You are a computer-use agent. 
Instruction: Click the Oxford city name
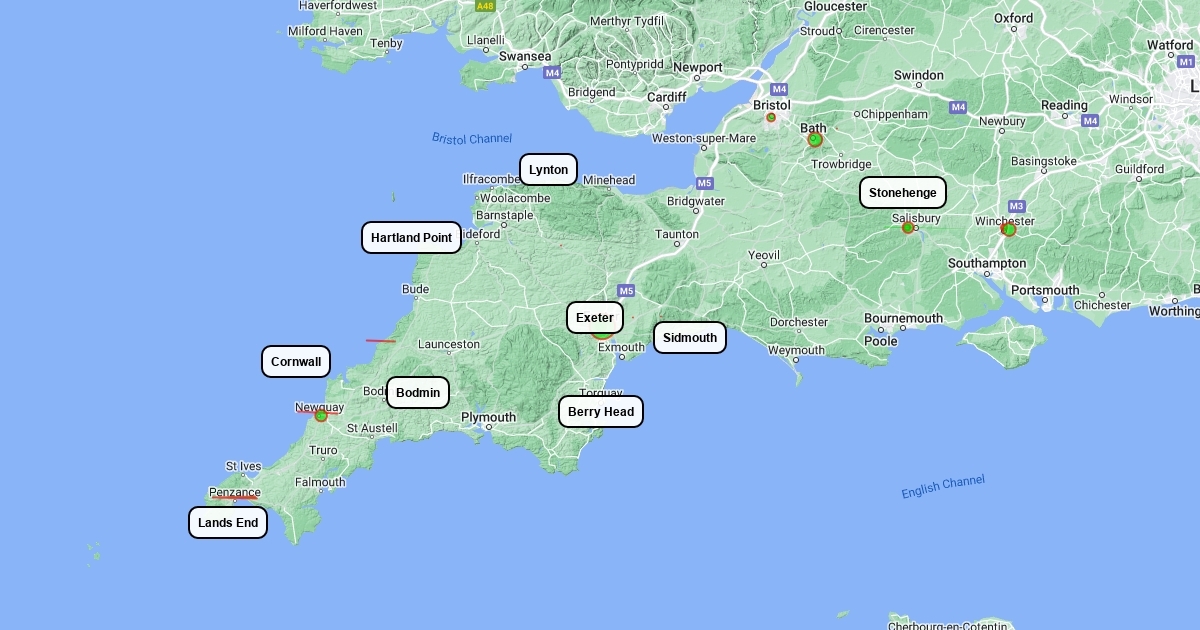point(1013,18)
